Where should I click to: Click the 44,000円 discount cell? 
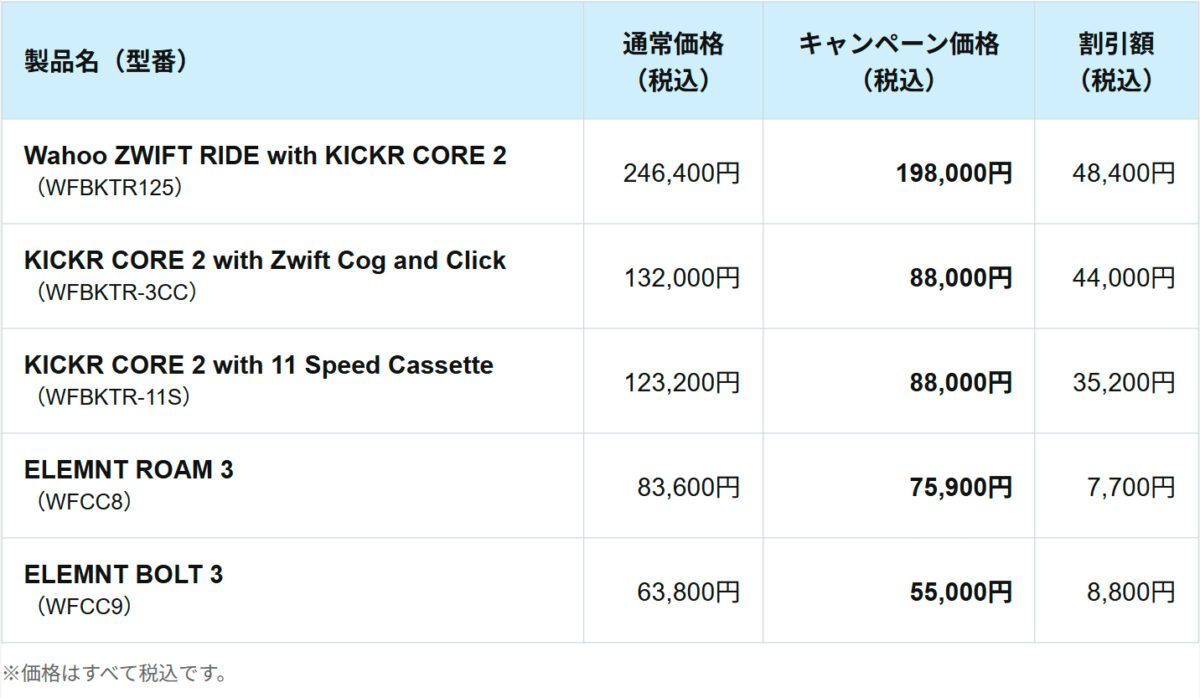click(x=1118, y=278)
